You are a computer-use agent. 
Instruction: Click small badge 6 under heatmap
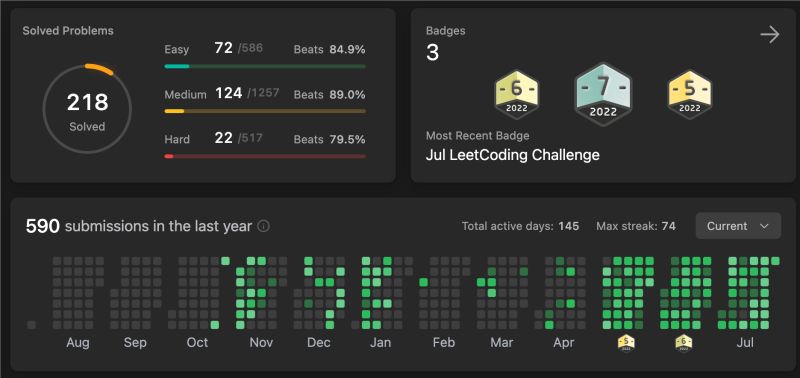point(683,343)
